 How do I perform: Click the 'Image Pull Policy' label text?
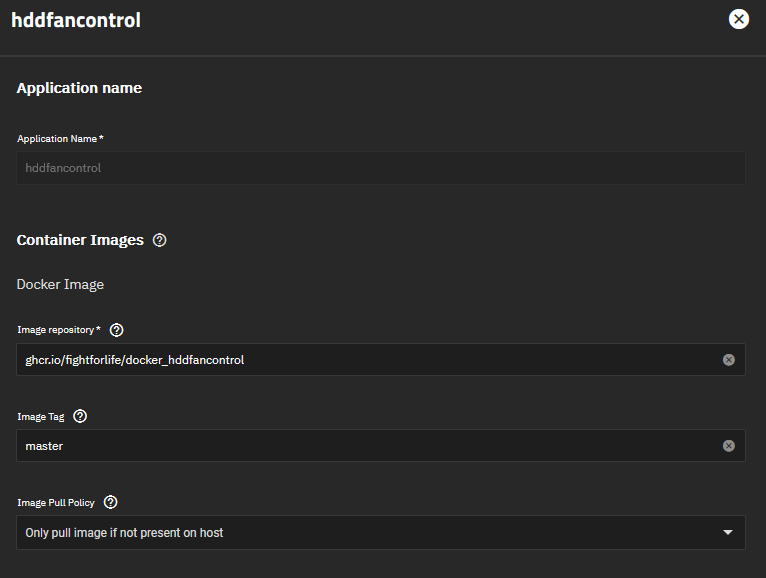coord(57,502)
